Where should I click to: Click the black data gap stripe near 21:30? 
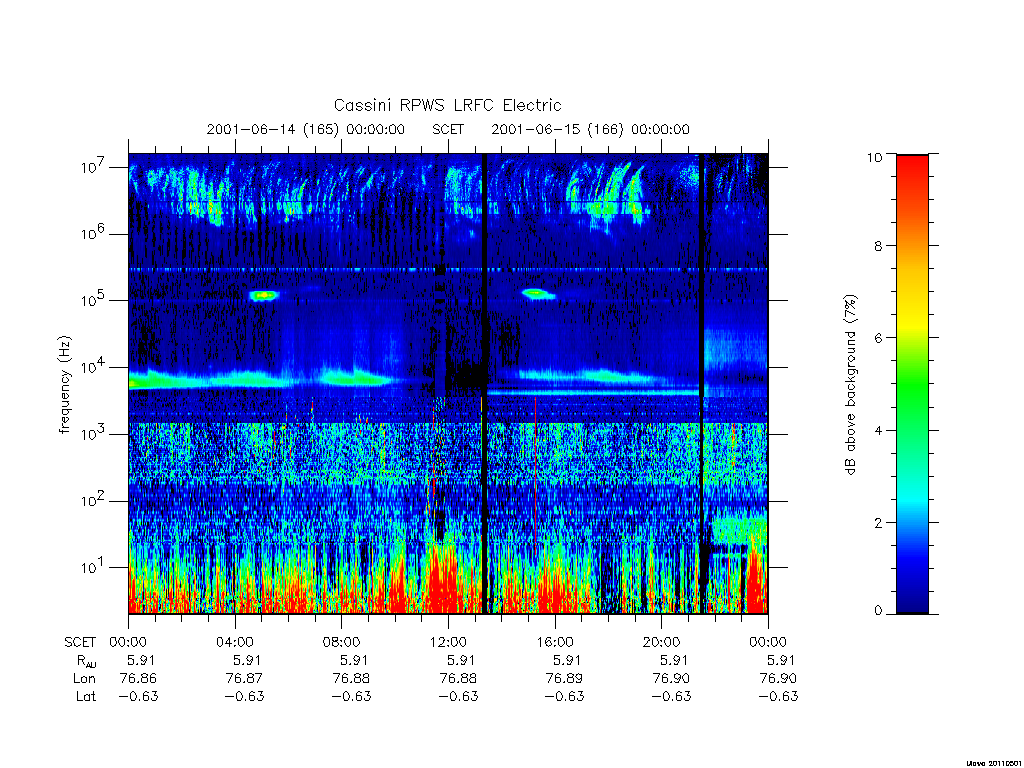pos(702,384)
